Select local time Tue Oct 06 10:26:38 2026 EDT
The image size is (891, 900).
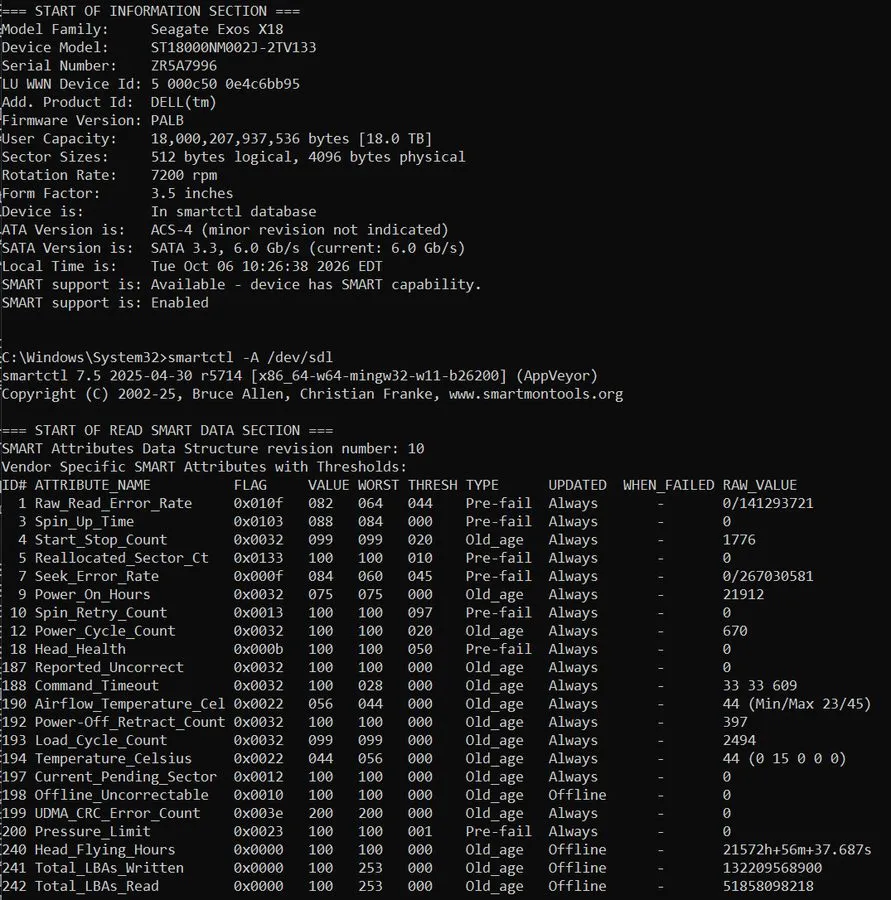[266, 266]
